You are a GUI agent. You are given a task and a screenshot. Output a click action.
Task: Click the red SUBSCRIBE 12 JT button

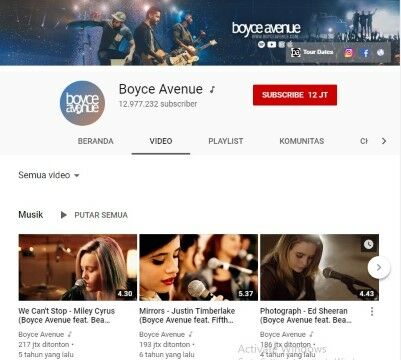coord(295,95)
